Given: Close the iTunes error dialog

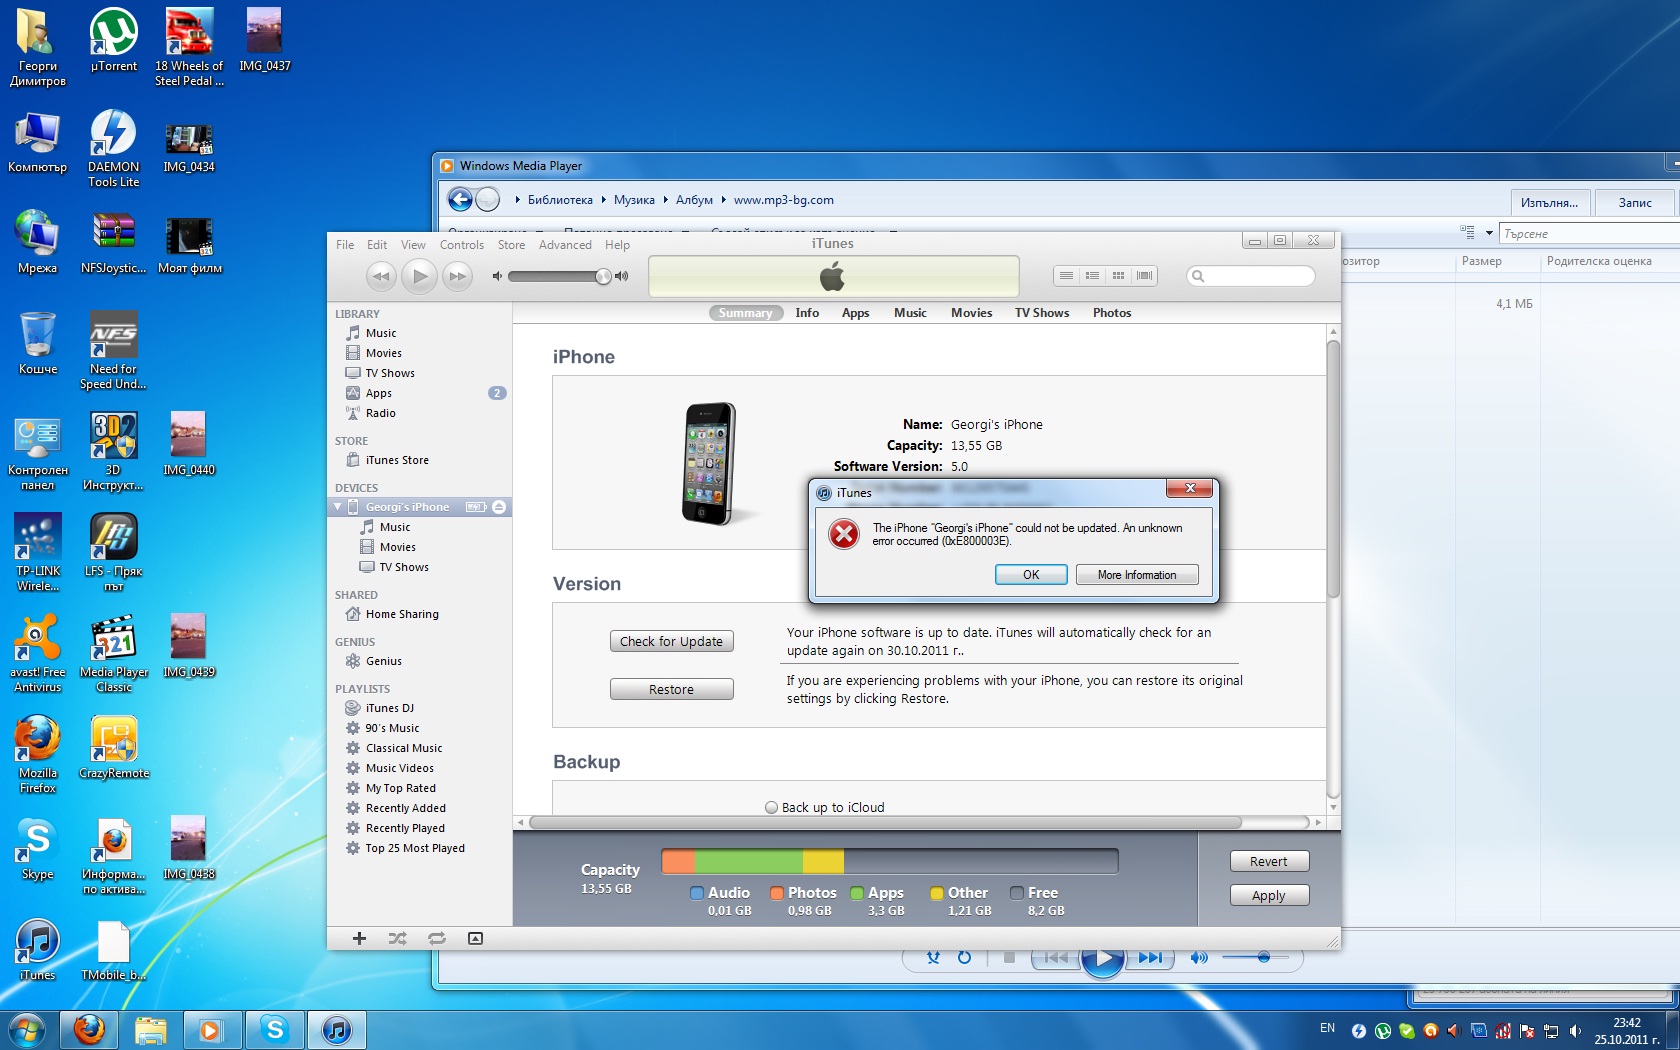Looking at the screenshot, I should pyautogui.click(x=1190, y=488).
